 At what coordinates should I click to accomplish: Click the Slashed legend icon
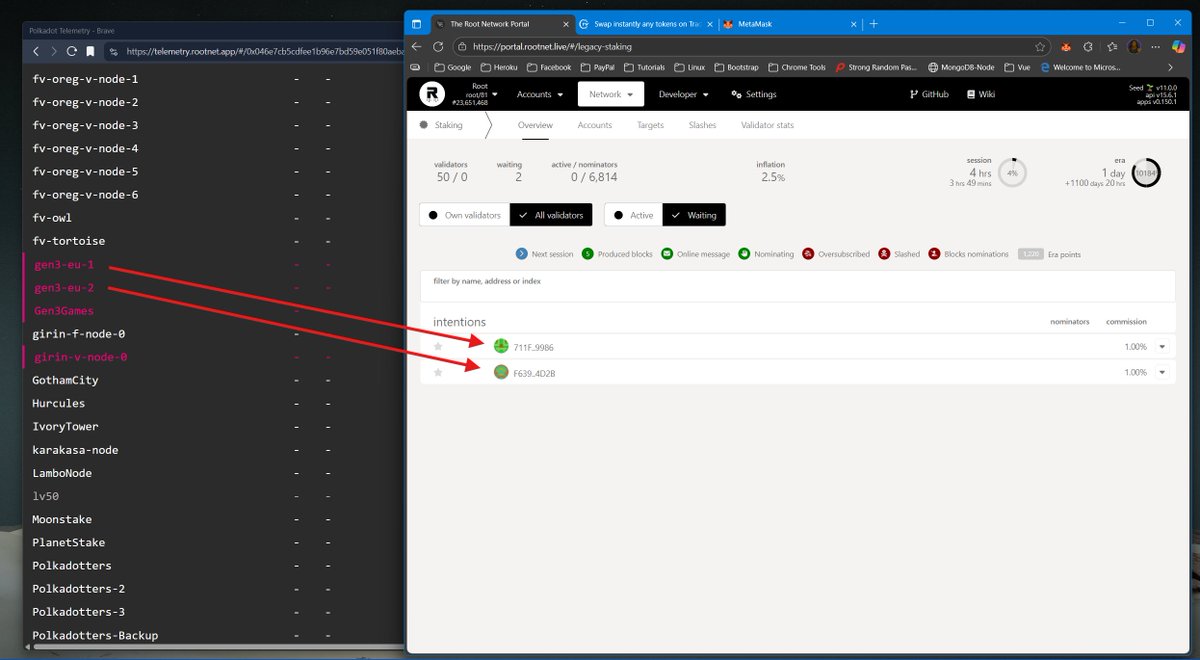[x=884, y=254]
